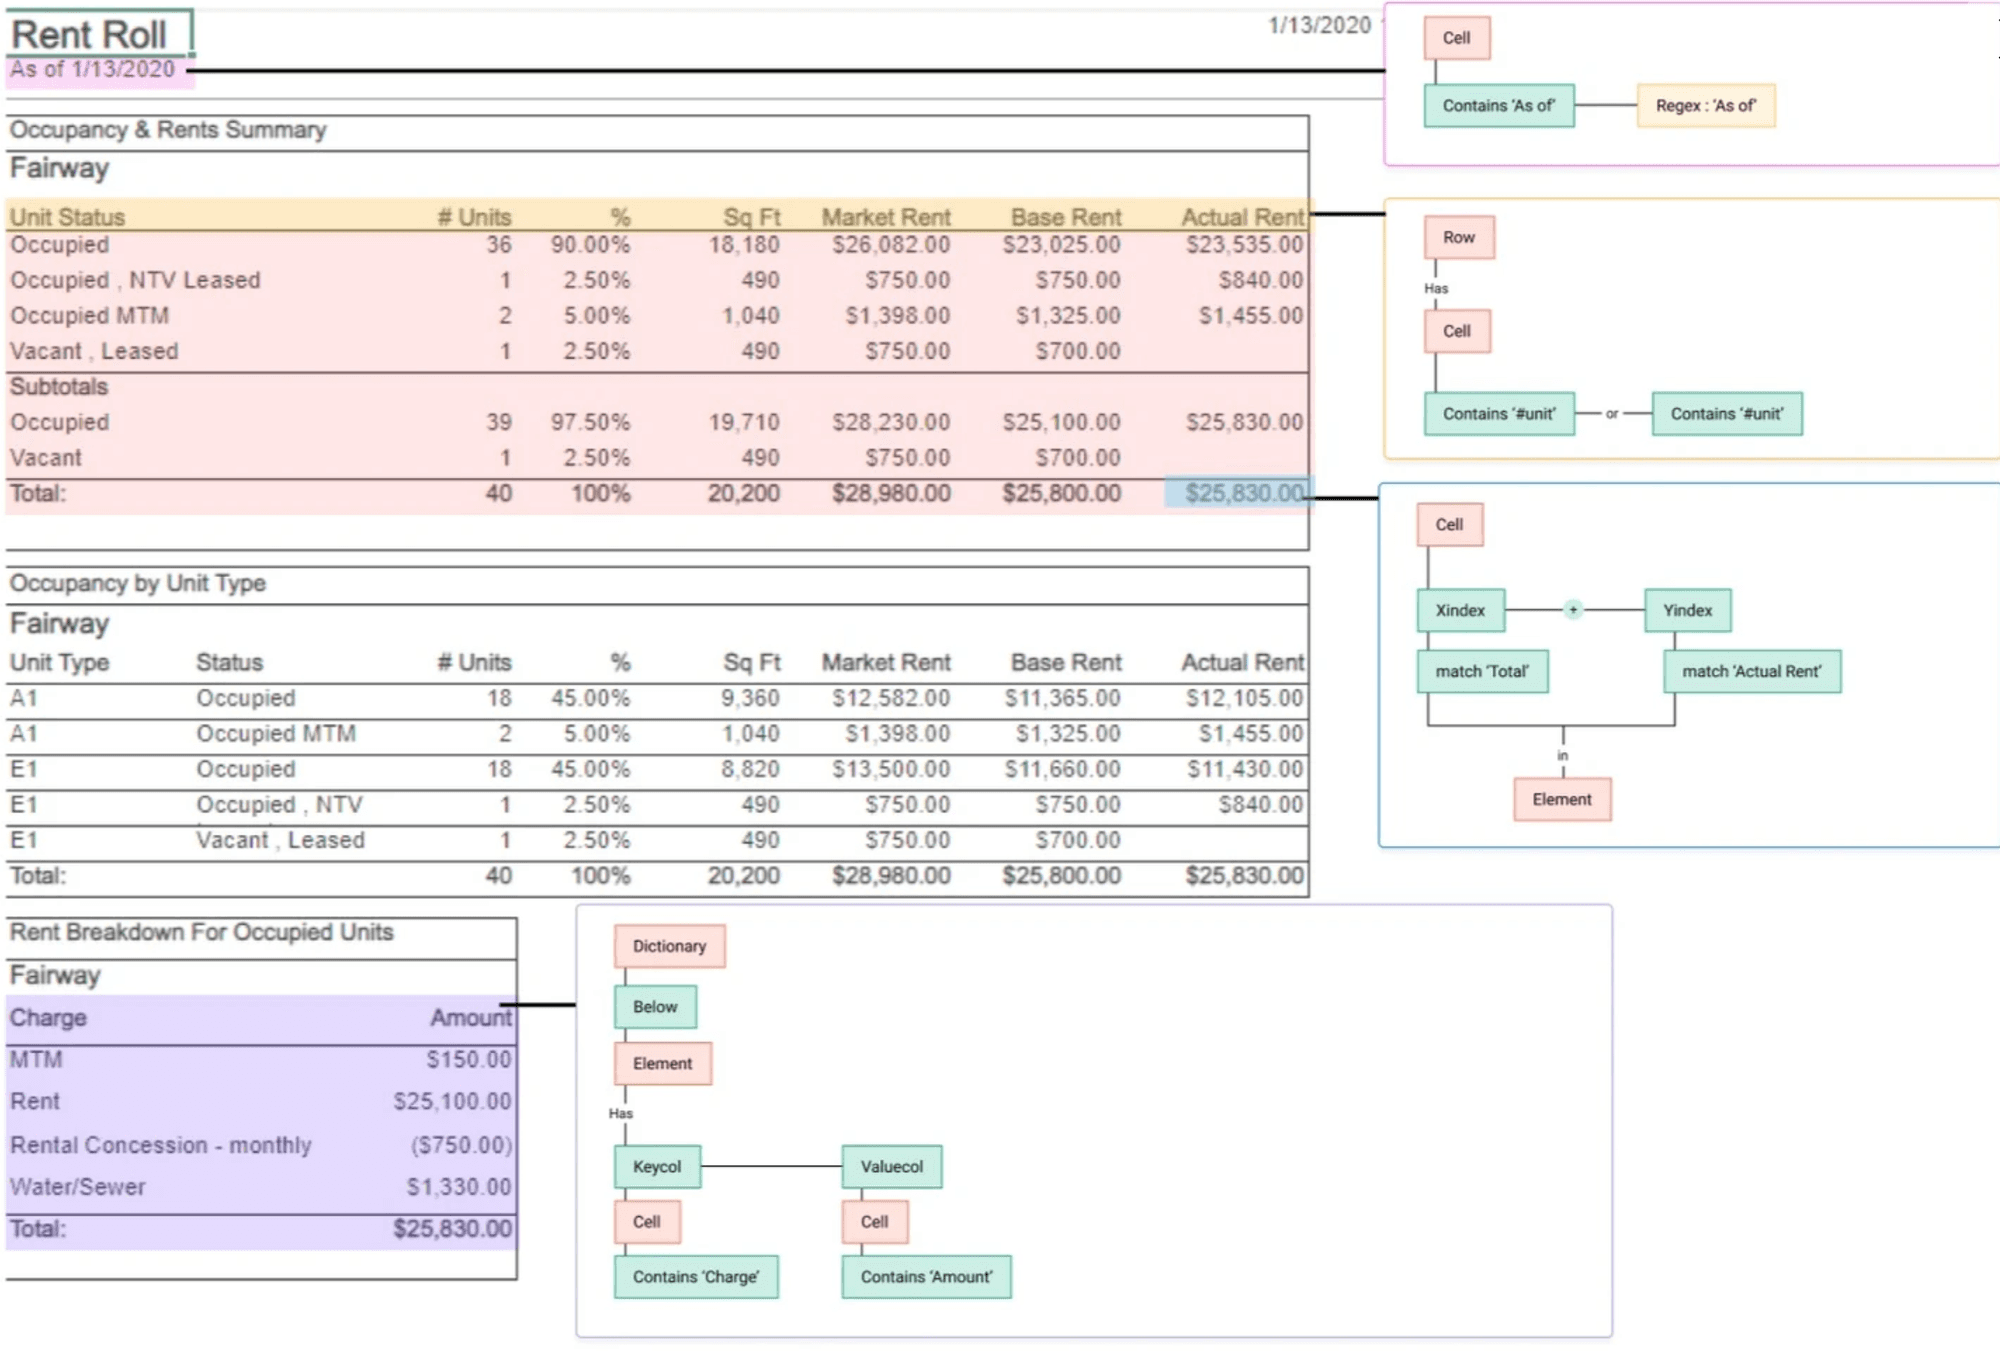The width and height of the screenshot is (2000, 1351).
Task: Click the plus circle between Xindex and Yindex
Action: (x=1573, y=609)
